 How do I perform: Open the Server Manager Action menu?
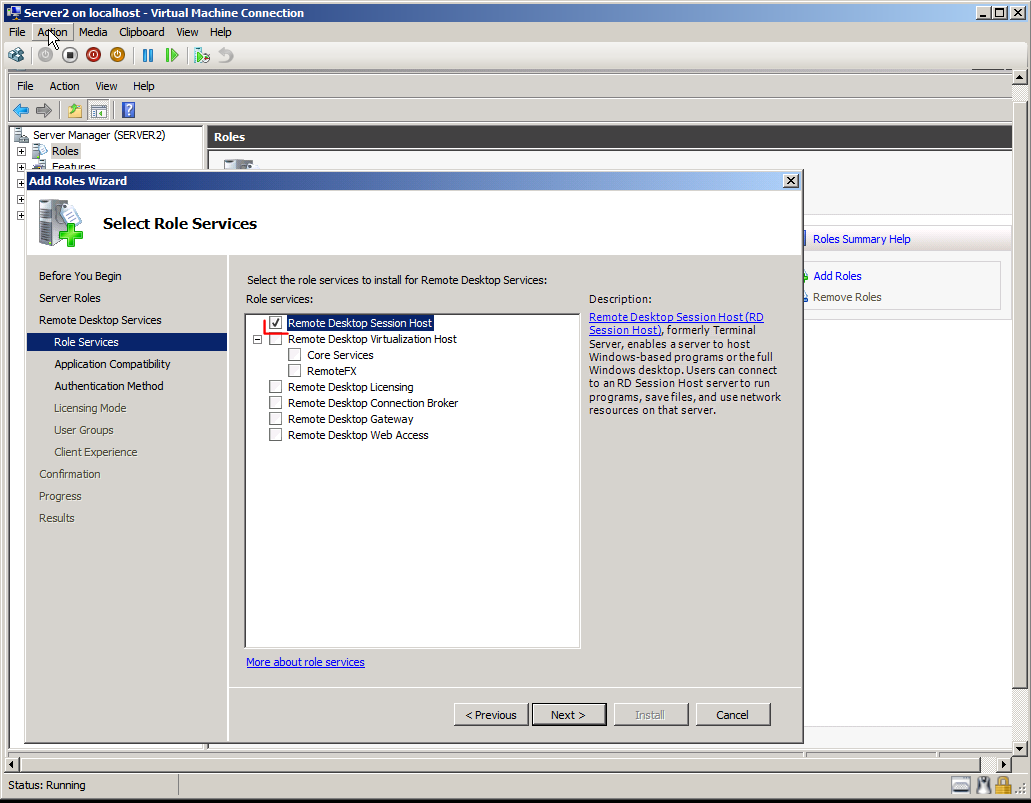pyautogui.click(x=64, y=86)
